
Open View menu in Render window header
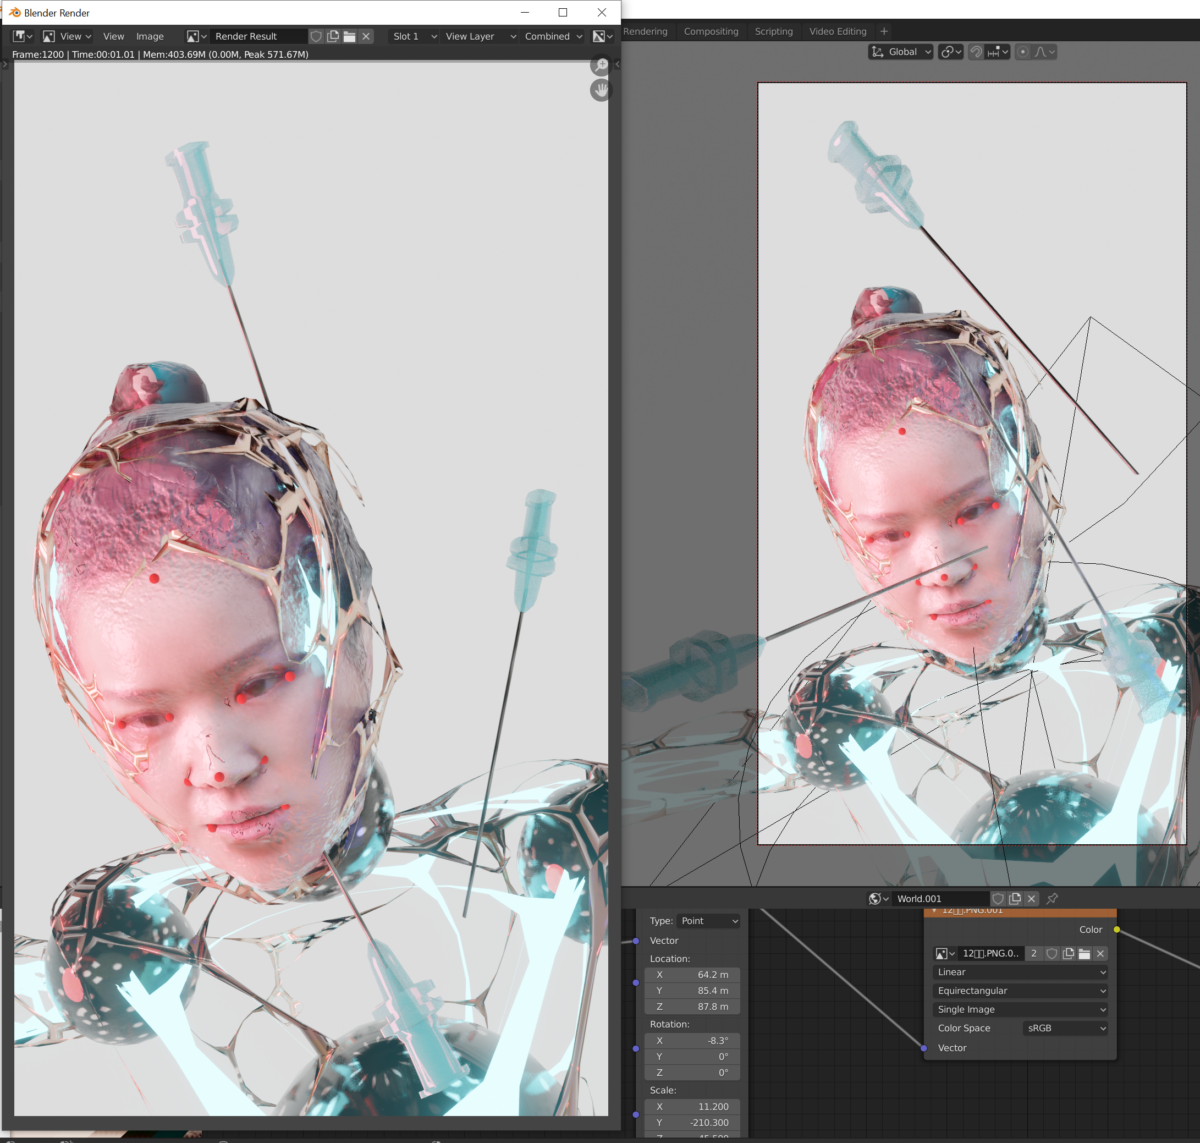tap(114, 36)
